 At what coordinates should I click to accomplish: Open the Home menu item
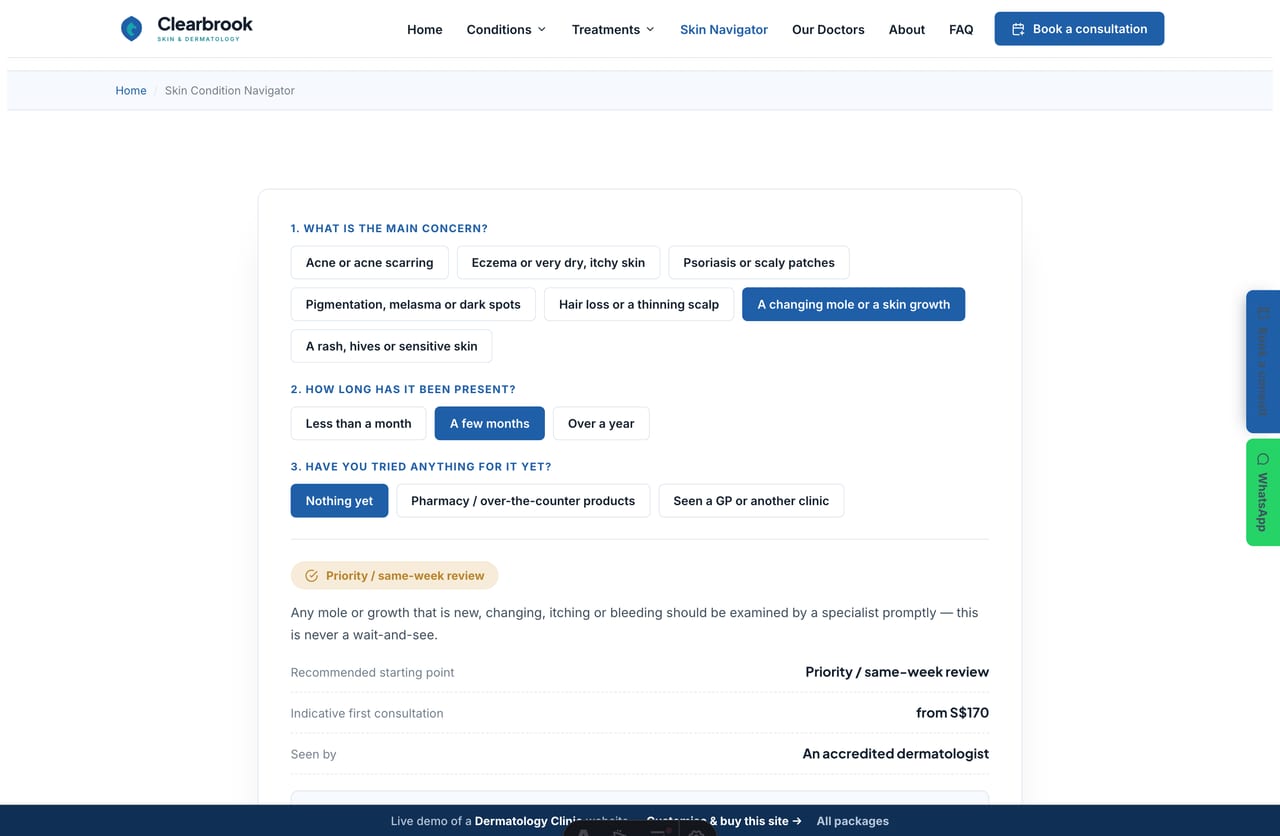(425, 30)
